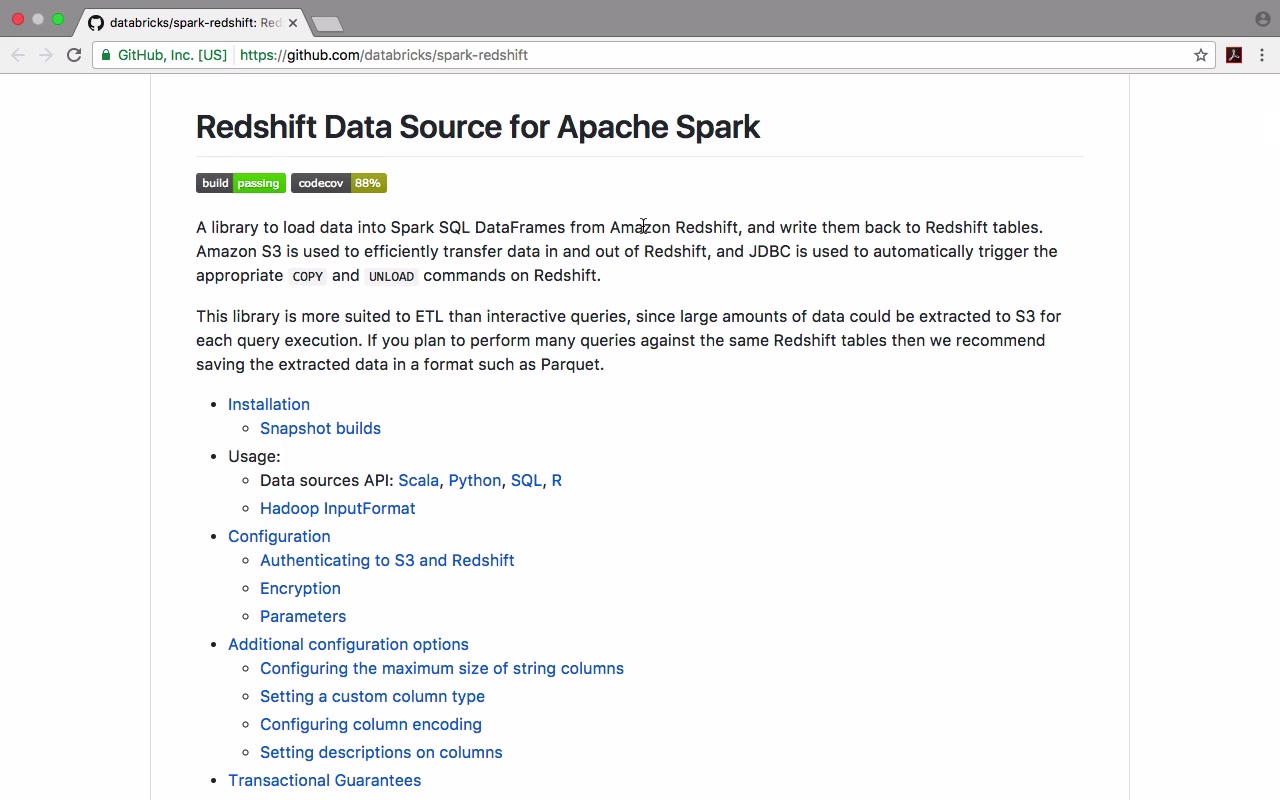This screenshot has height=800, width=1280.
Task: Click the browser forward arrow
Action: click(x=46, y=55)
